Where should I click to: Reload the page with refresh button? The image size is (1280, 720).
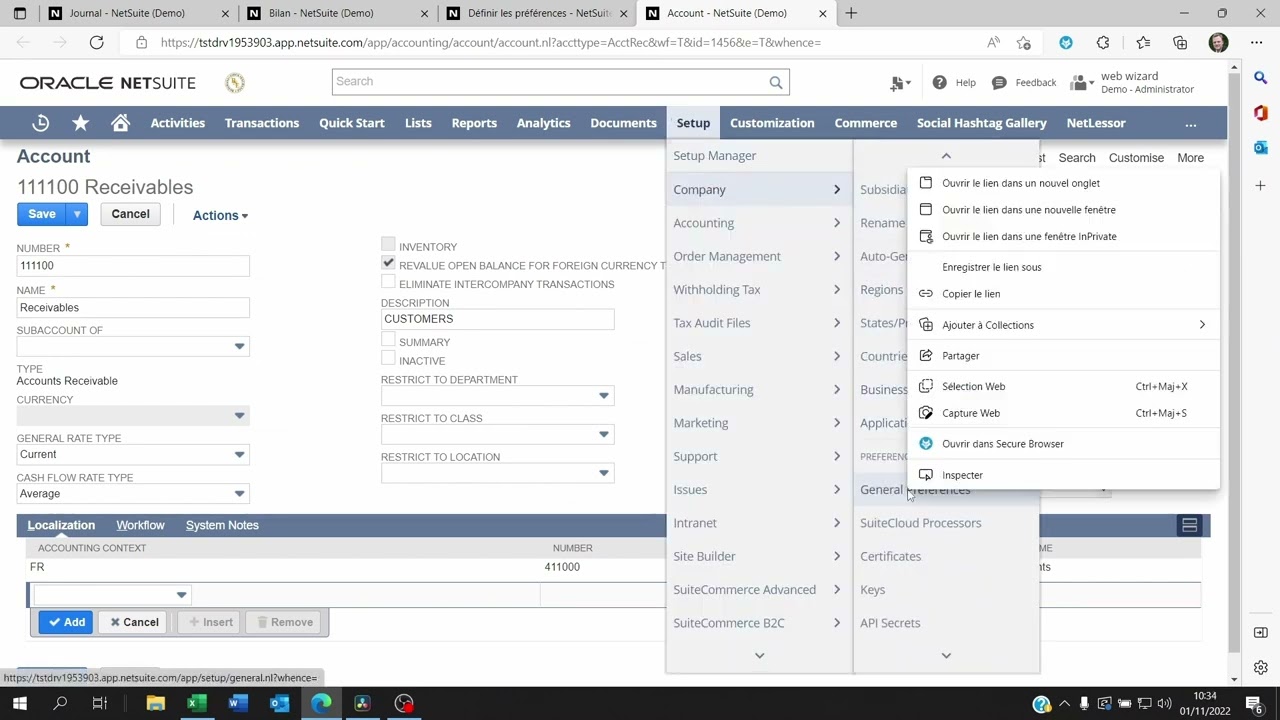click(x=96, y=42)
